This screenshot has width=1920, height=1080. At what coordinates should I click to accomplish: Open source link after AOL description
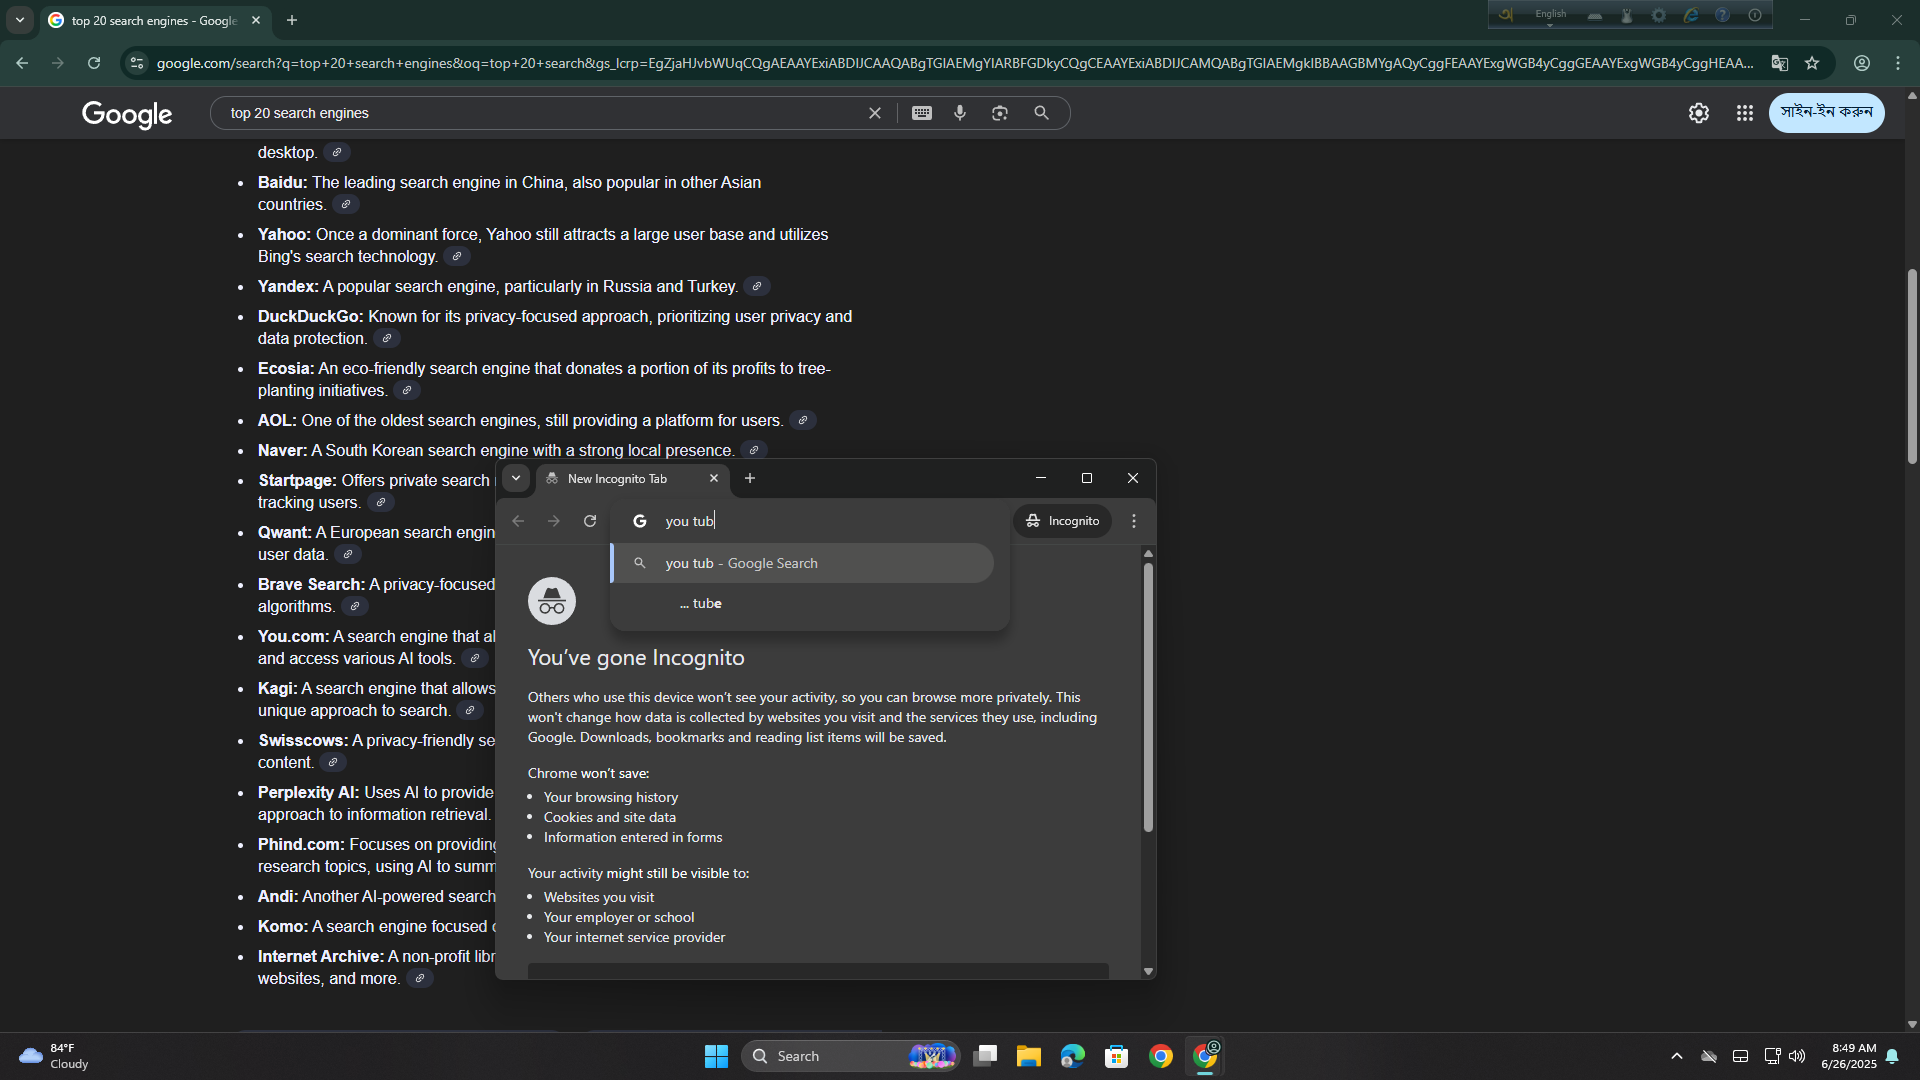click(803, 420)
